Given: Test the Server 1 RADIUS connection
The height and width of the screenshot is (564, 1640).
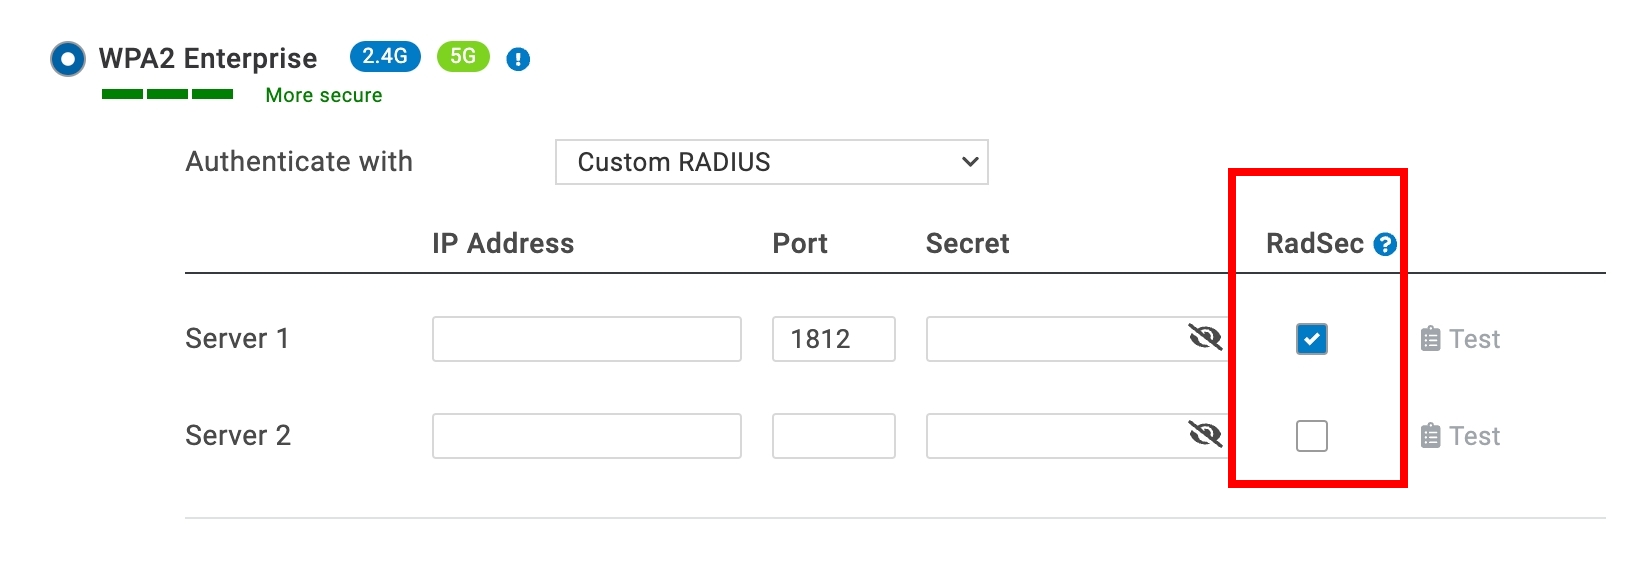Looking at the screenshot, I should (x=1461, y=339).
